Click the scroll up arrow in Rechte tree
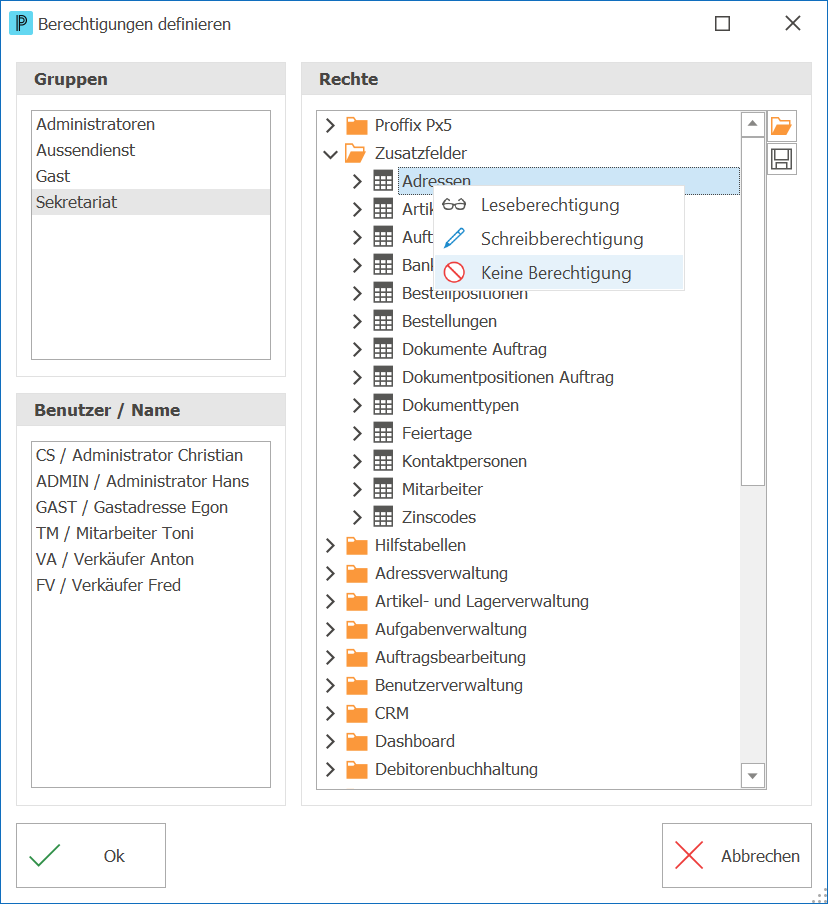This screenshot has width=828, height=904. click(752, 124)
